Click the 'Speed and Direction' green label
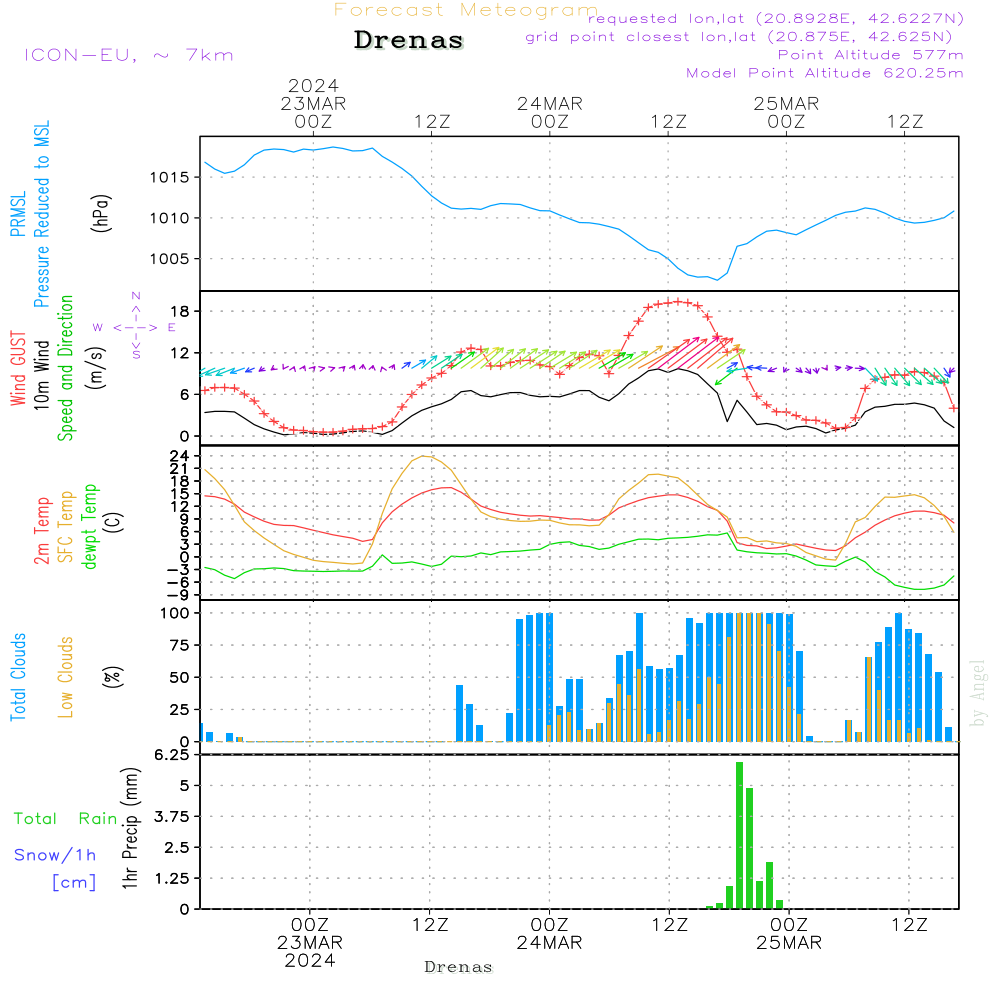Image resolution: width=1000 pixels, height=1000 pixels. tap(65, 368)
